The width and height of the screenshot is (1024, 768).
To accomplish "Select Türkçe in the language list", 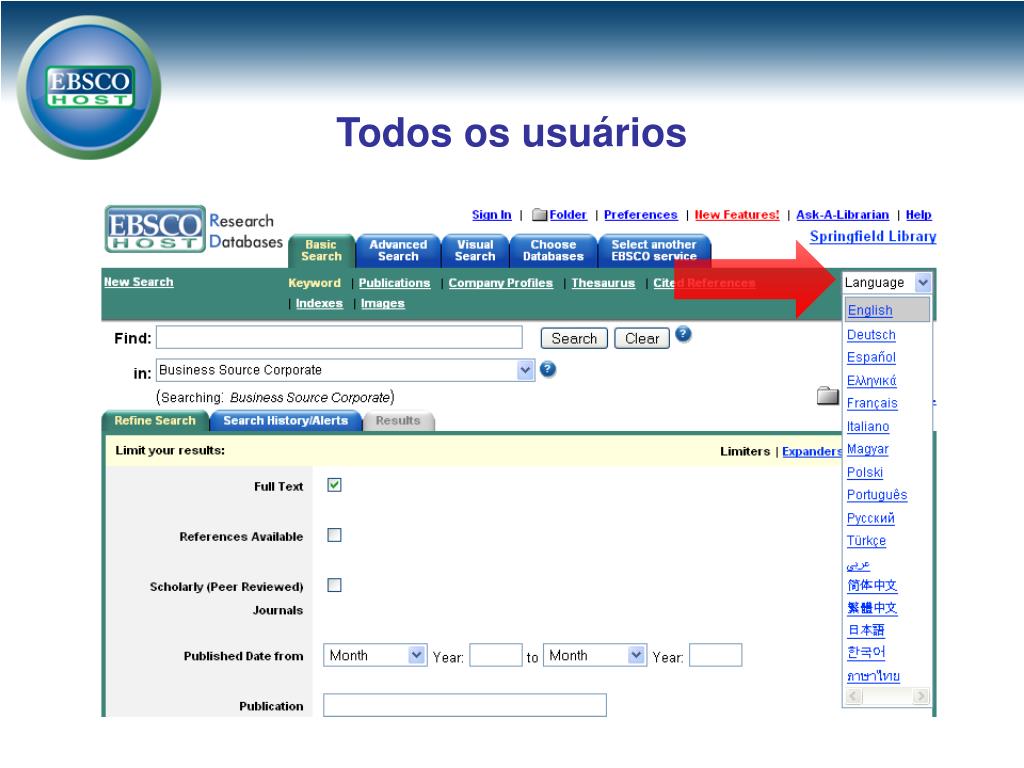I will pos(866,541).
